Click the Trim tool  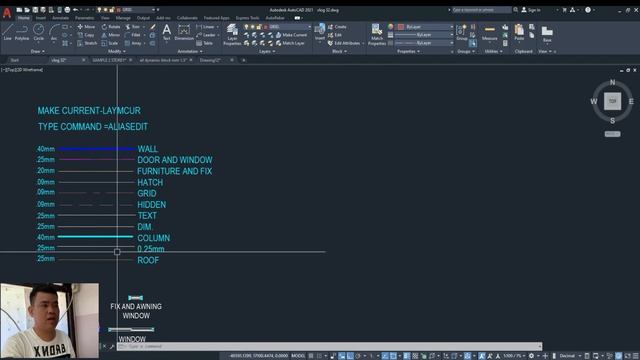tap(133, 27)
